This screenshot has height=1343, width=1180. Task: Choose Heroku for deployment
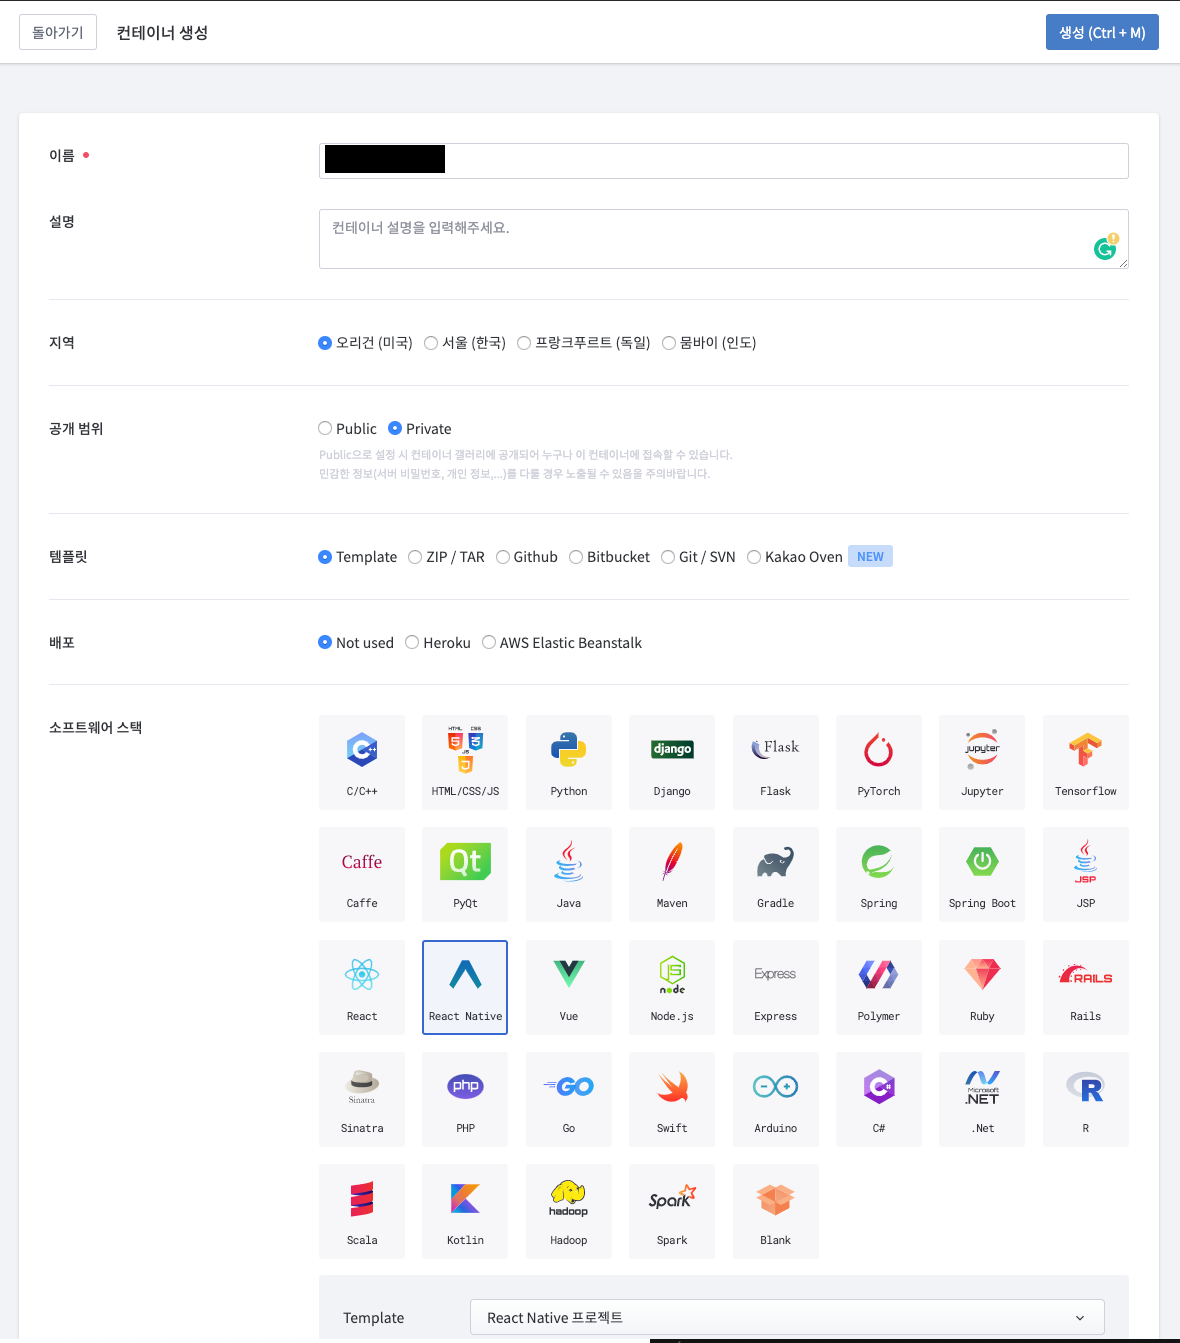coord(412,642)
